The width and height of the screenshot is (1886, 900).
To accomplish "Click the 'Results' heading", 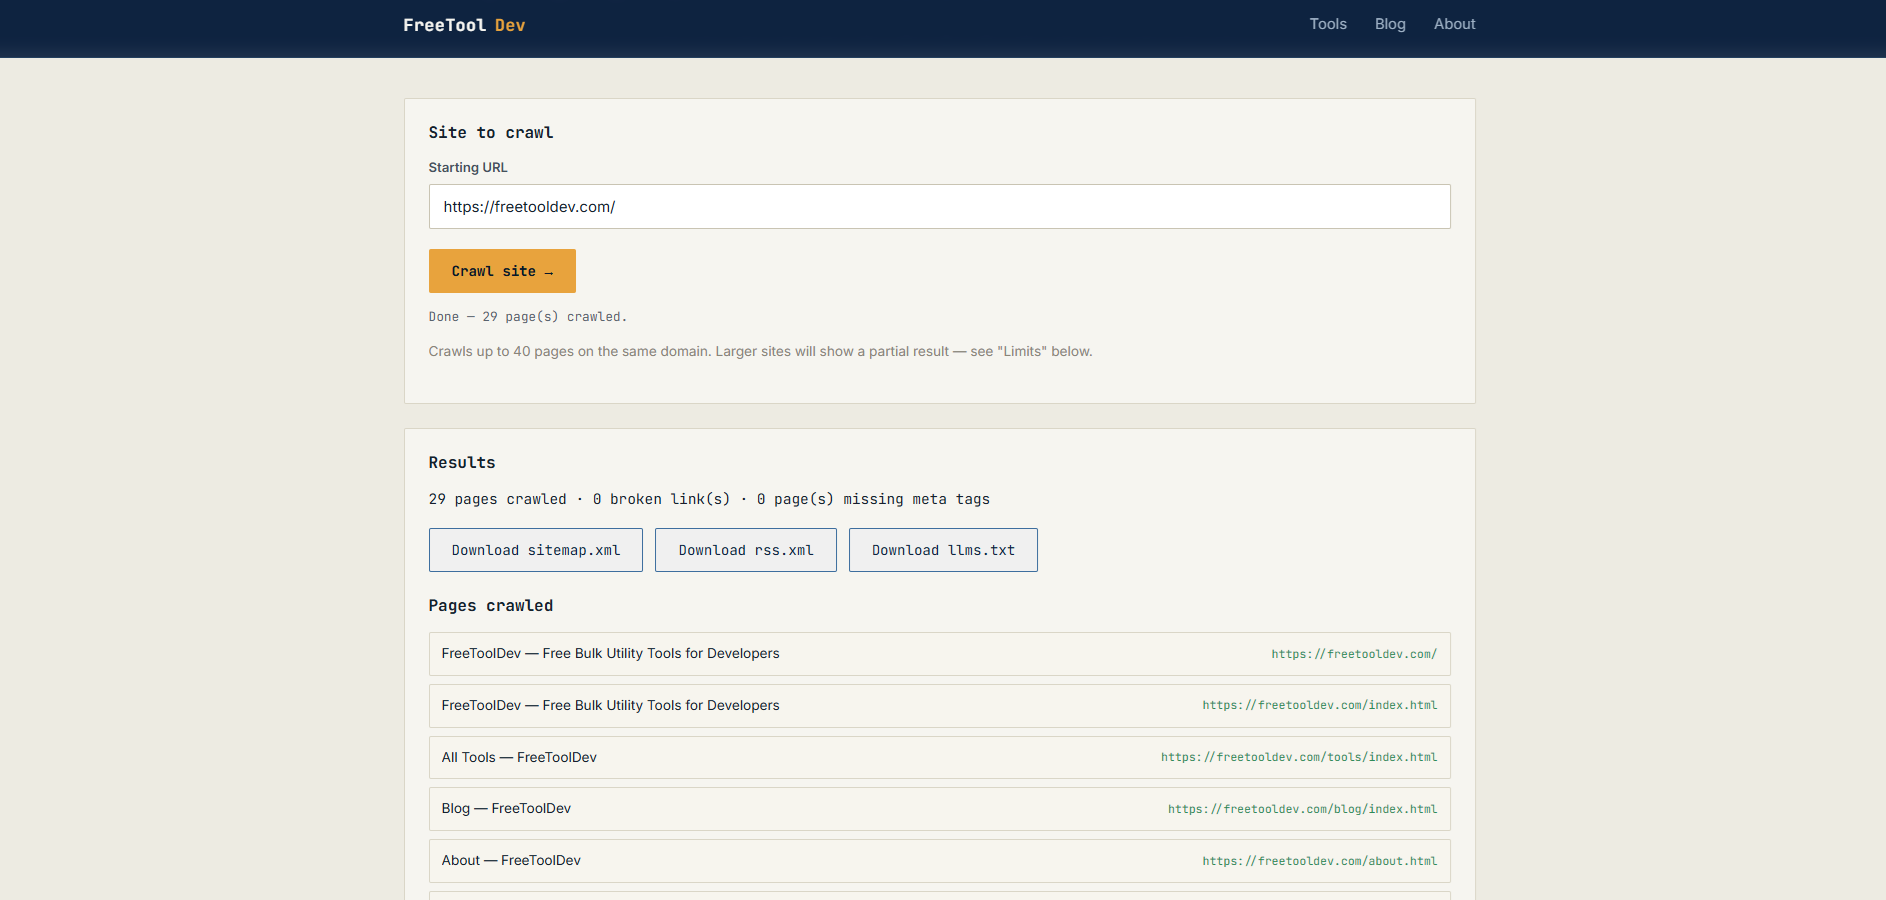I will pyautogui.click(x=462, y=462).
